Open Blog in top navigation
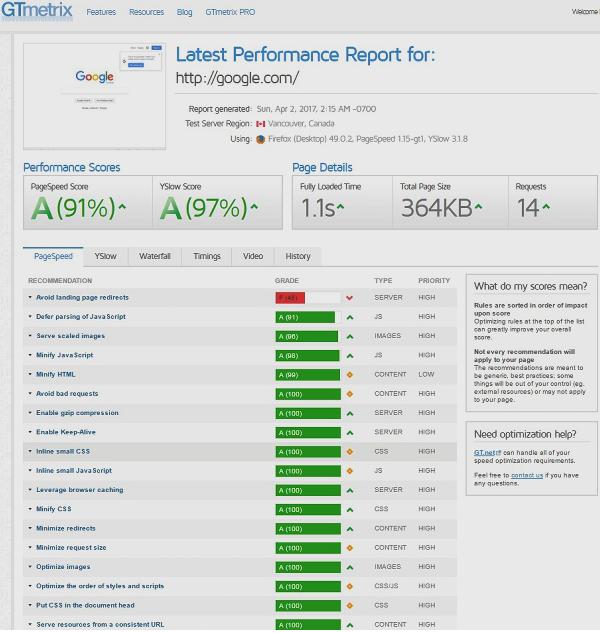Image resolution: width=600 pixels, height=633 pixels. click(185, 12)
